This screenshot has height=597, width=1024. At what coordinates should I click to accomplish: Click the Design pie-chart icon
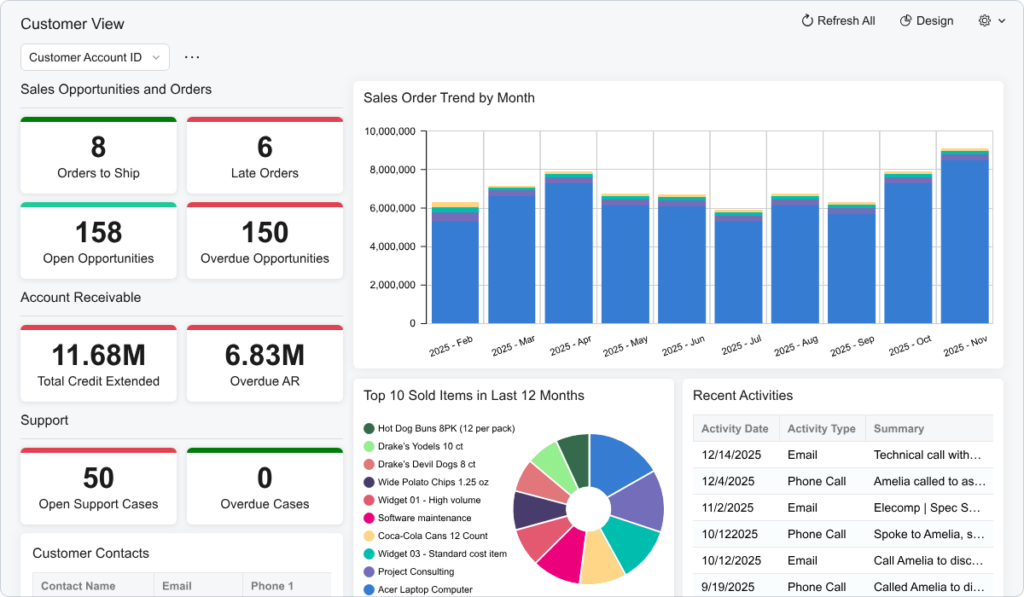click(905, 20)
